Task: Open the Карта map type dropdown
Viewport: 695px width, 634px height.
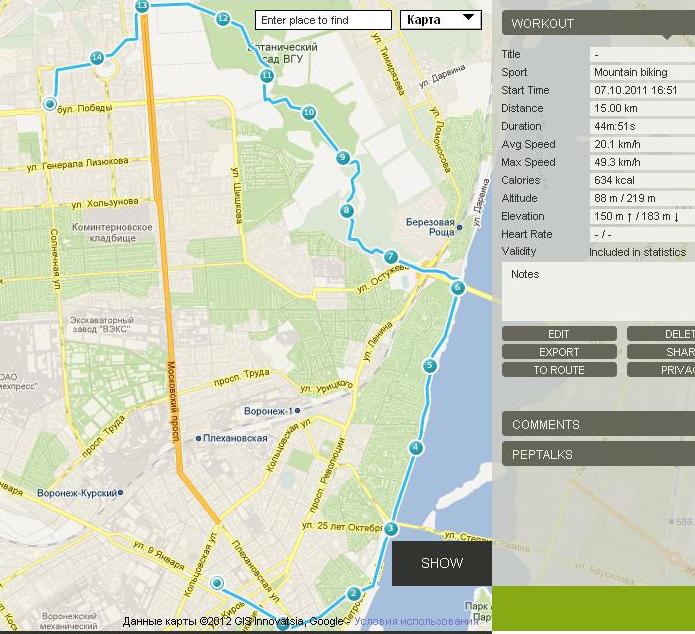Action: (x=440, y=20)
